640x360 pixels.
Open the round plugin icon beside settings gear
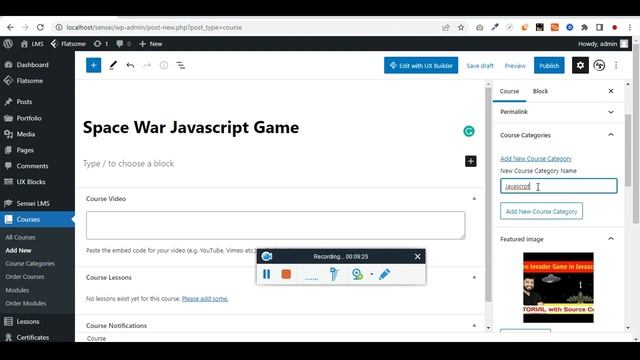click(599, 65)
